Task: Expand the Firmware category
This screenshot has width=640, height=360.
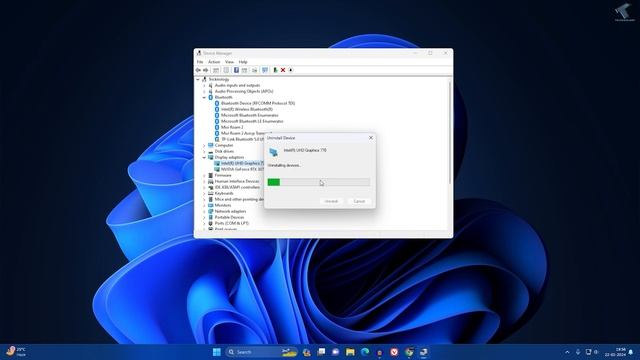Action: (204, 176)
